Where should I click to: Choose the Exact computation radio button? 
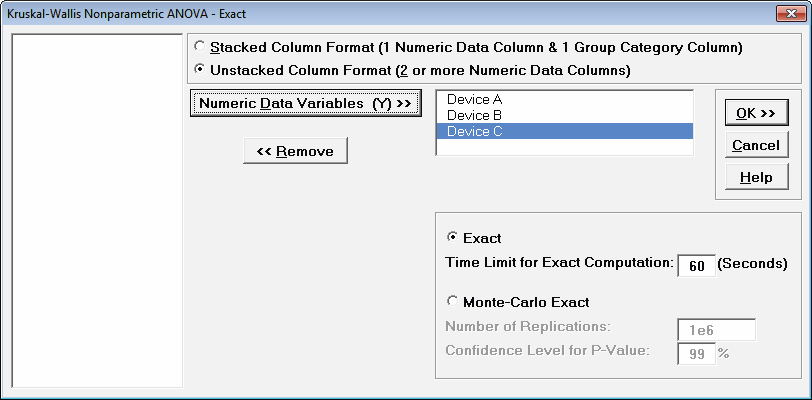point(452,238)
